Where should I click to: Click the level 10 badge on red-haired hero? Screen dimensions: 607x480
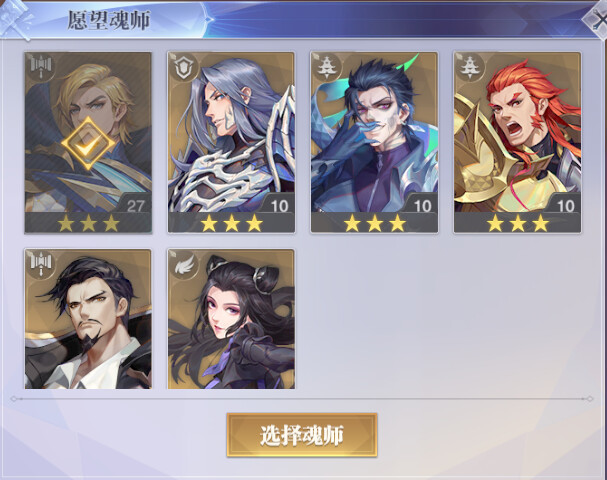[565, 205]
